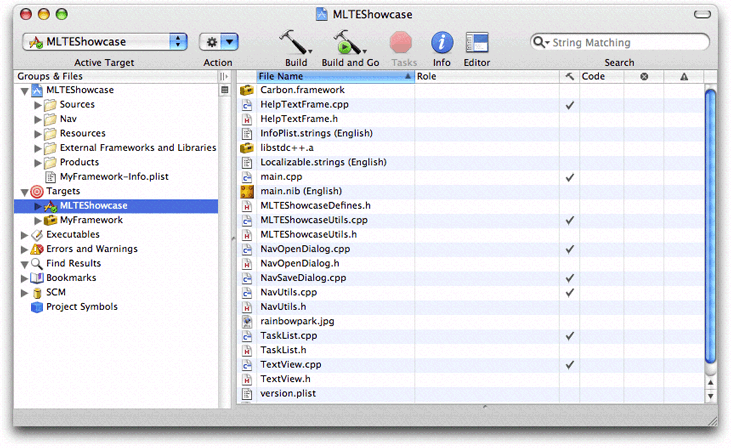Screen dimensions: 731x448
Task: Click the Project Symbols cube icon
Action: 37,307
